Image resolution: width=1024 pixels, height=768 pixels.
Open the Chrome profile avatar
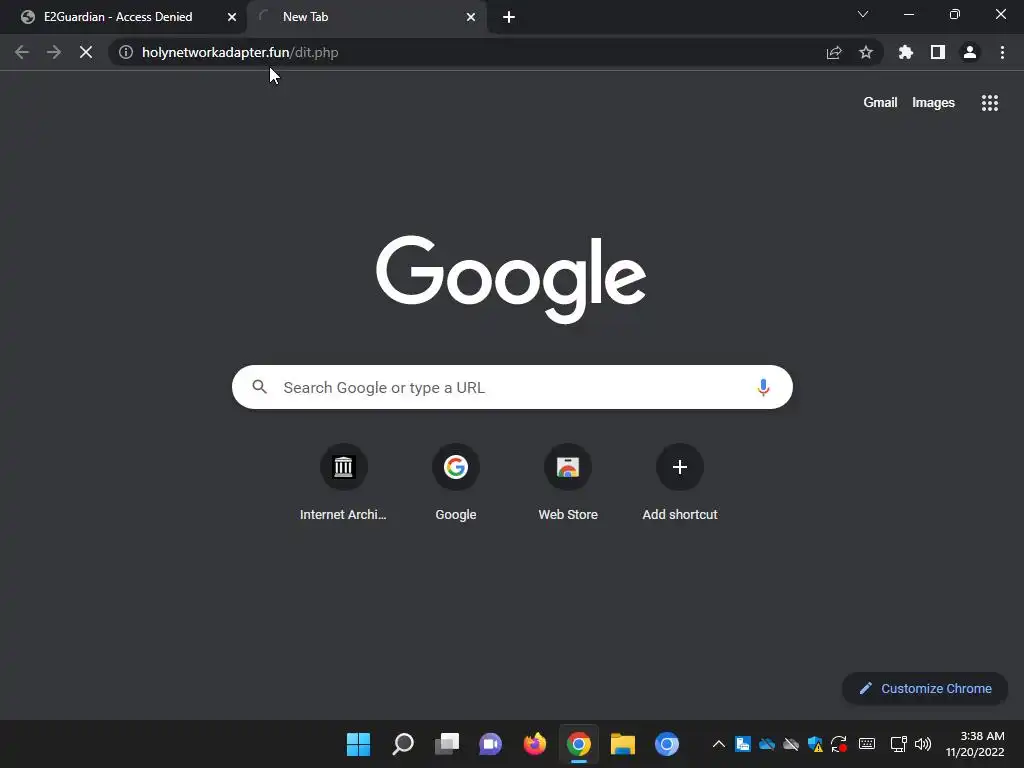pos(970,52)
